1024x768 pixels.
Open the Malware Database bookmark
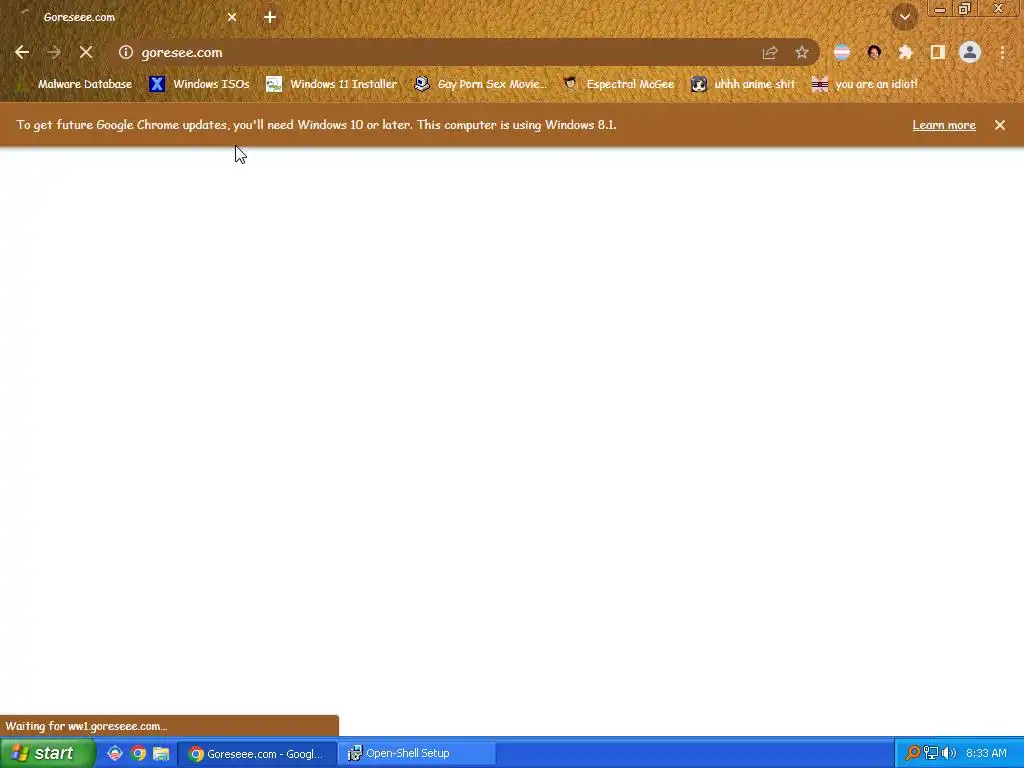tap(74, 84)
